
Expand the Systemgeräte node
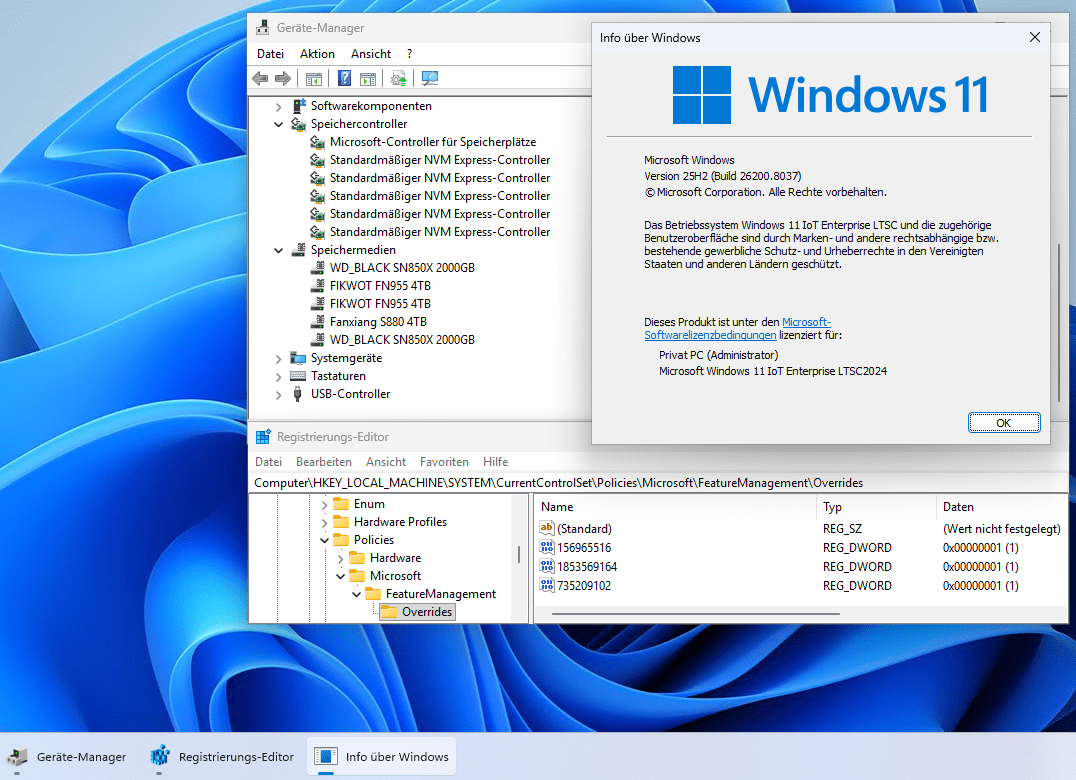278,359
